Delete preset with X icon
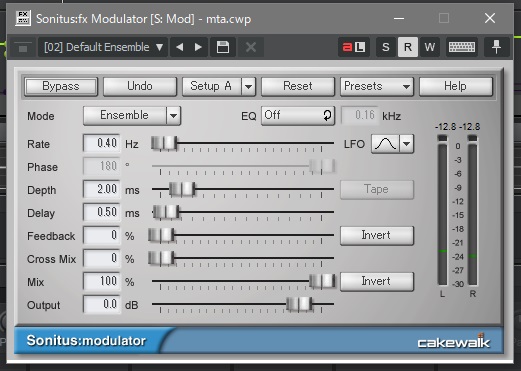The image size is (521, 371). click(x=251, y=47)
